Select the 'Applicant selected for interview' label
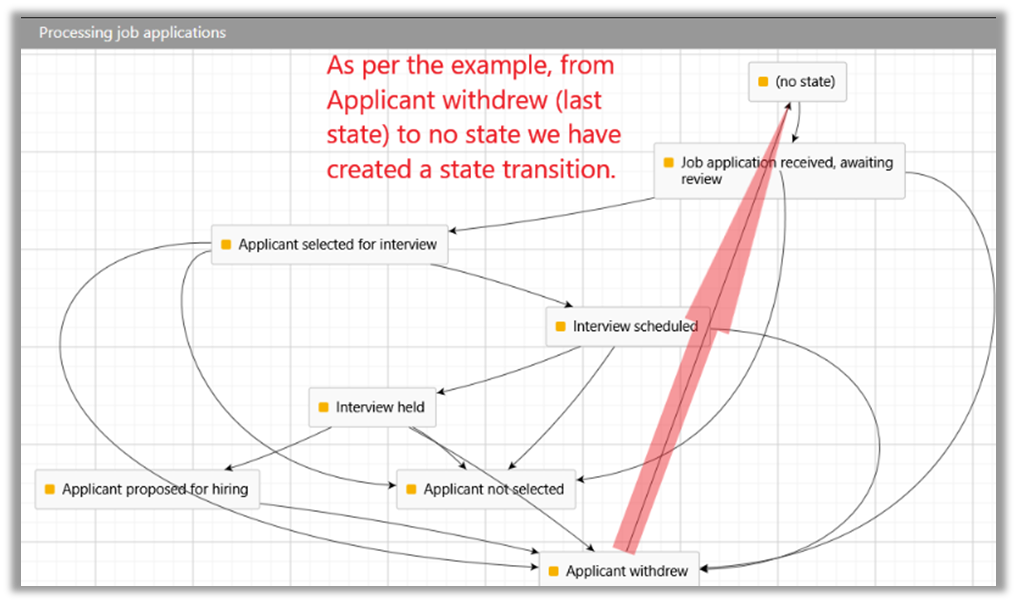Screen dimensions: 1017x603 tap(337, 244)
